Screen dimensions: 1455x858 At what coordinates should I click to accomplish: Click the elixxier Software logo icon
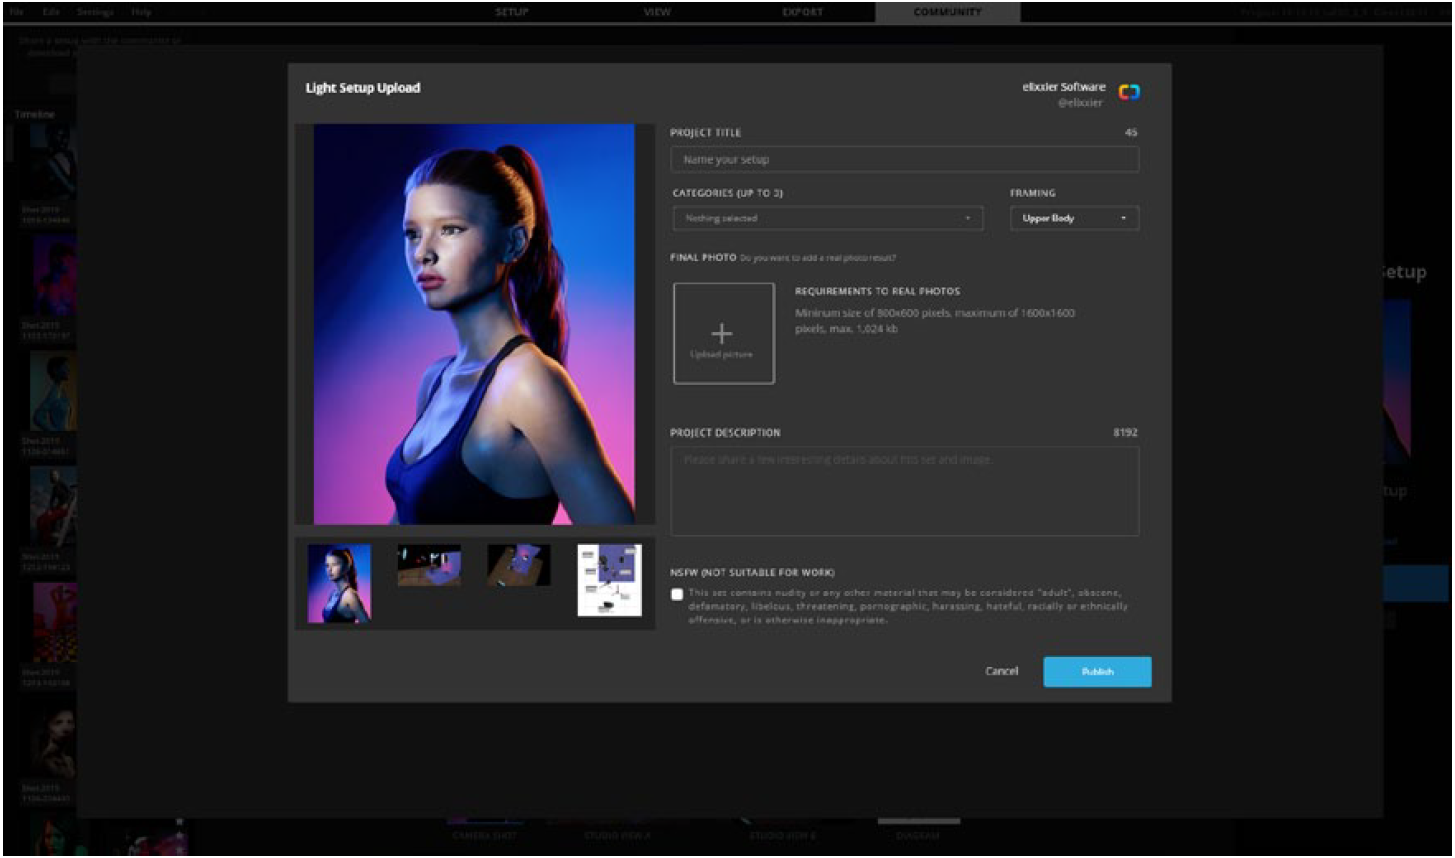pyautogui.click(x=1129, y=93)
